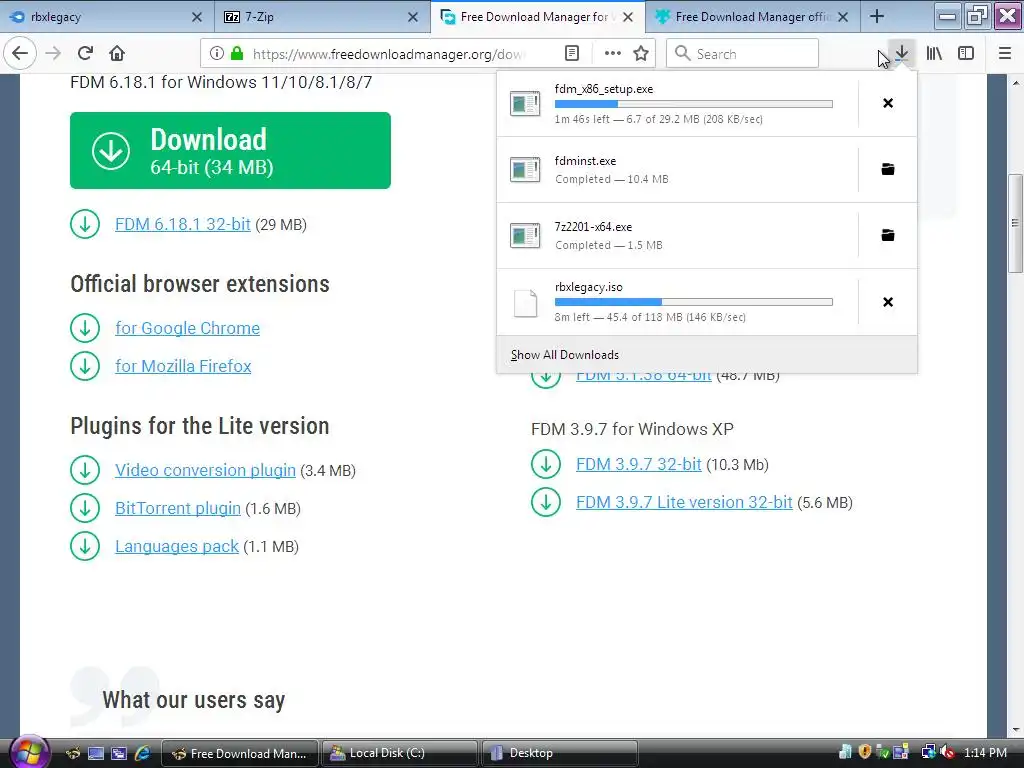1024x768 pixels.
Task: Switch to the Free Download Manager official tab
Action: 751,17
